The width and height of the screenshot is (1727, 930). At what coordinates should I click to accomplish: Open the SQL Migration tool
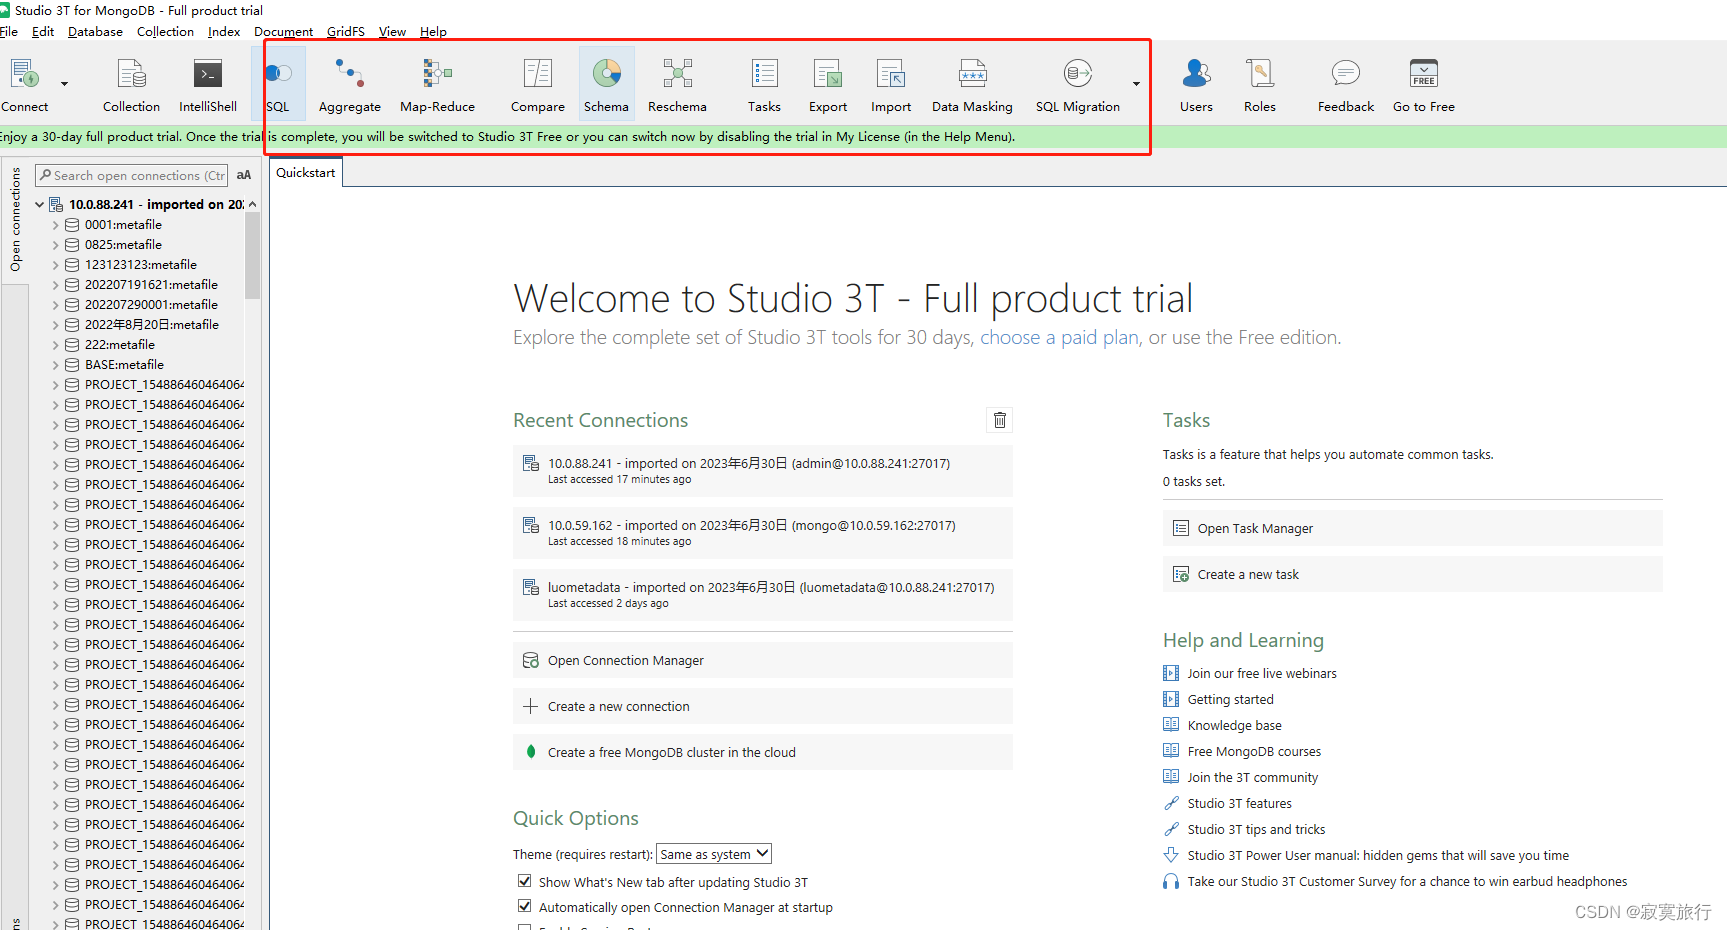1077,85
